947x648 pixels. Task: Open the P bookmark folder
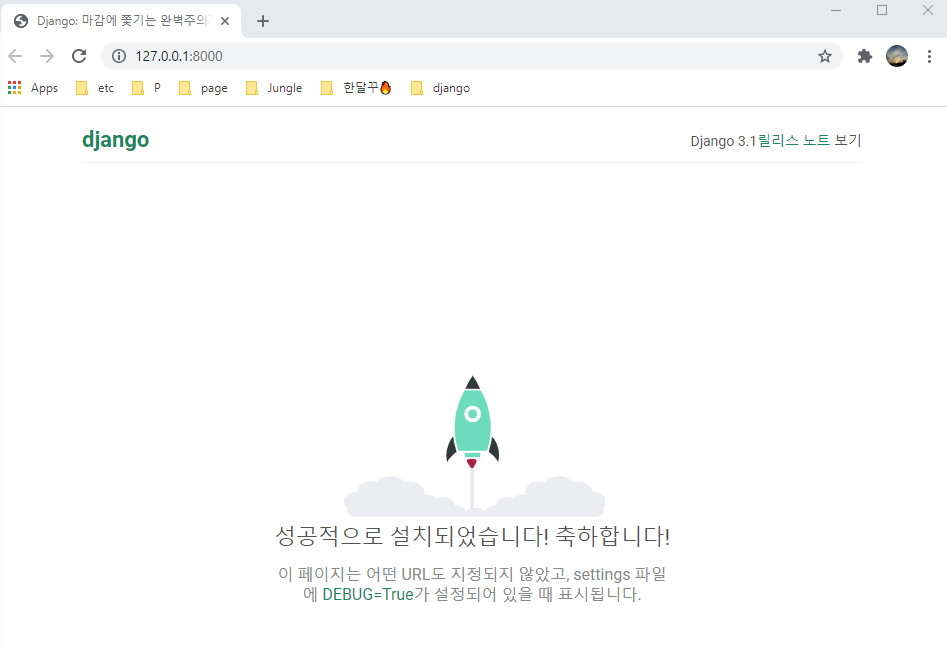click(146, 88)
